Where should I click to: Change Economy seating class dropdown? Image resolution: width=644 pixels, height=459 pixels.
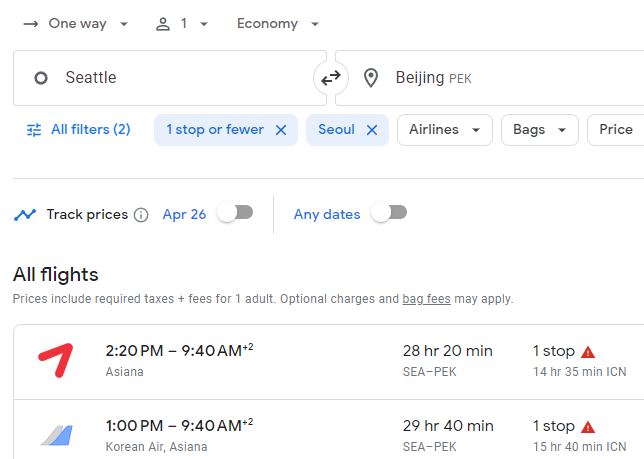click(x=278, y=24)
